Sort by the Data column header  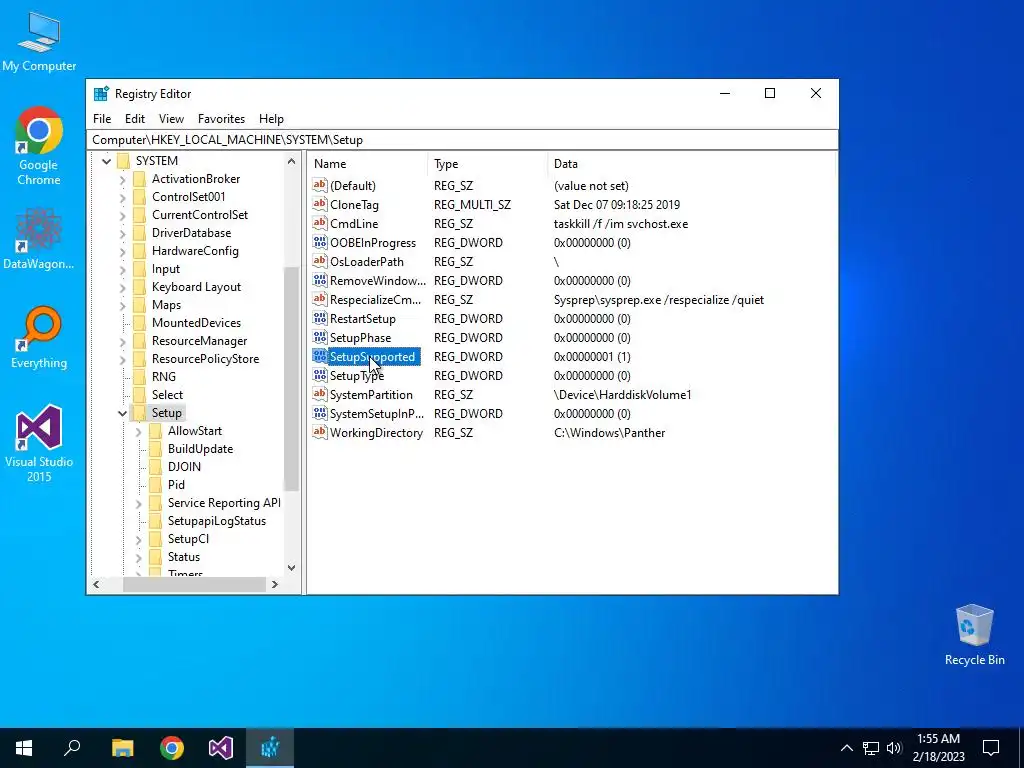point(691,164)
